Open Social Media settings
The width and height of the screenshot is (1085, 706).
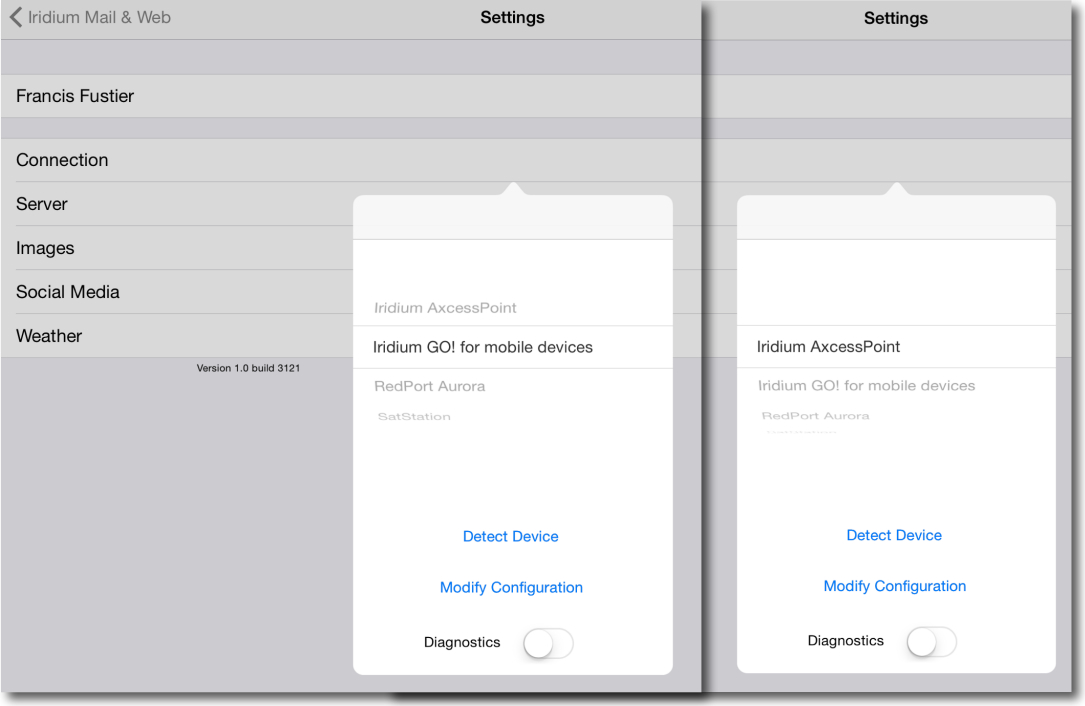[x=177, y=292]
